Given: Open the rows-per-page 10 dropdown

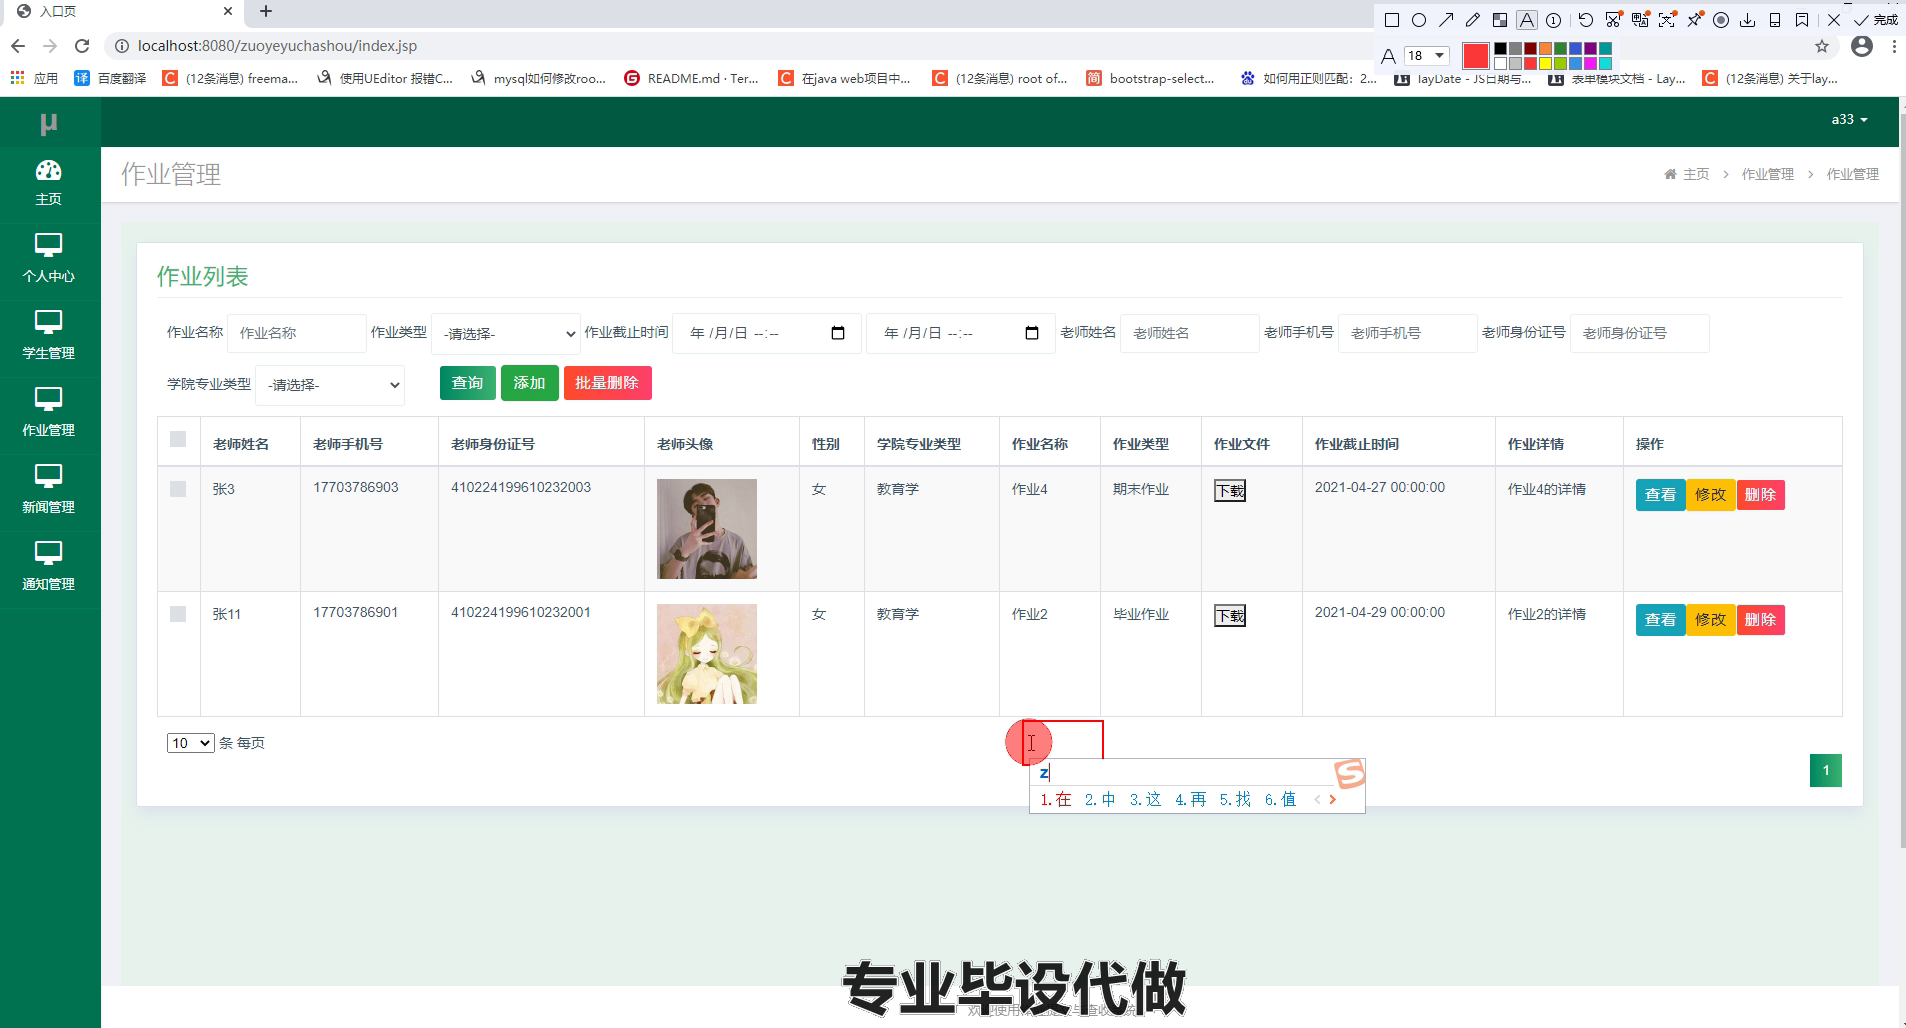Looking at the screenshot, I should click(190, 743).
